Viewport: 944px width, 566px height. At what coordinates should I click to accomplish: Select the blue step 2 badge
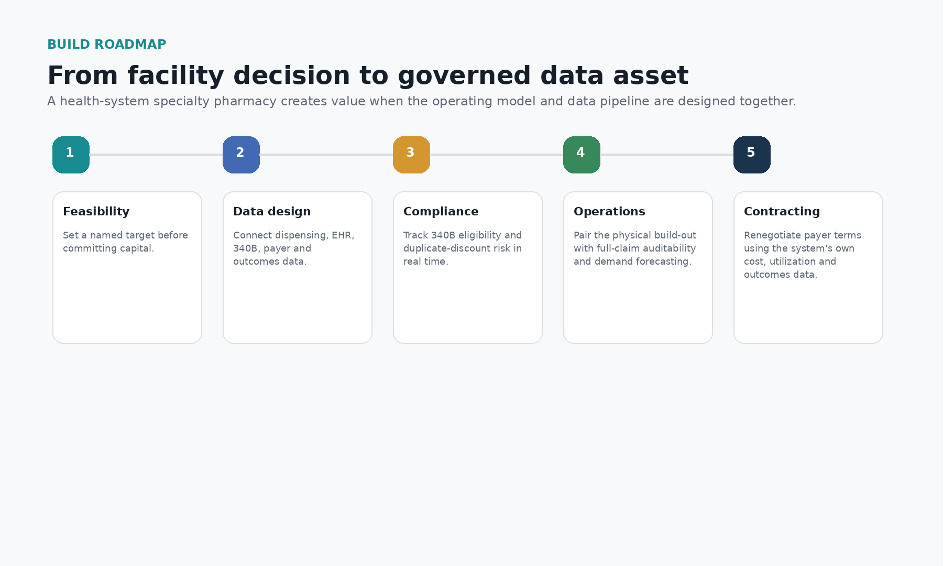click(x=241, y=155)
